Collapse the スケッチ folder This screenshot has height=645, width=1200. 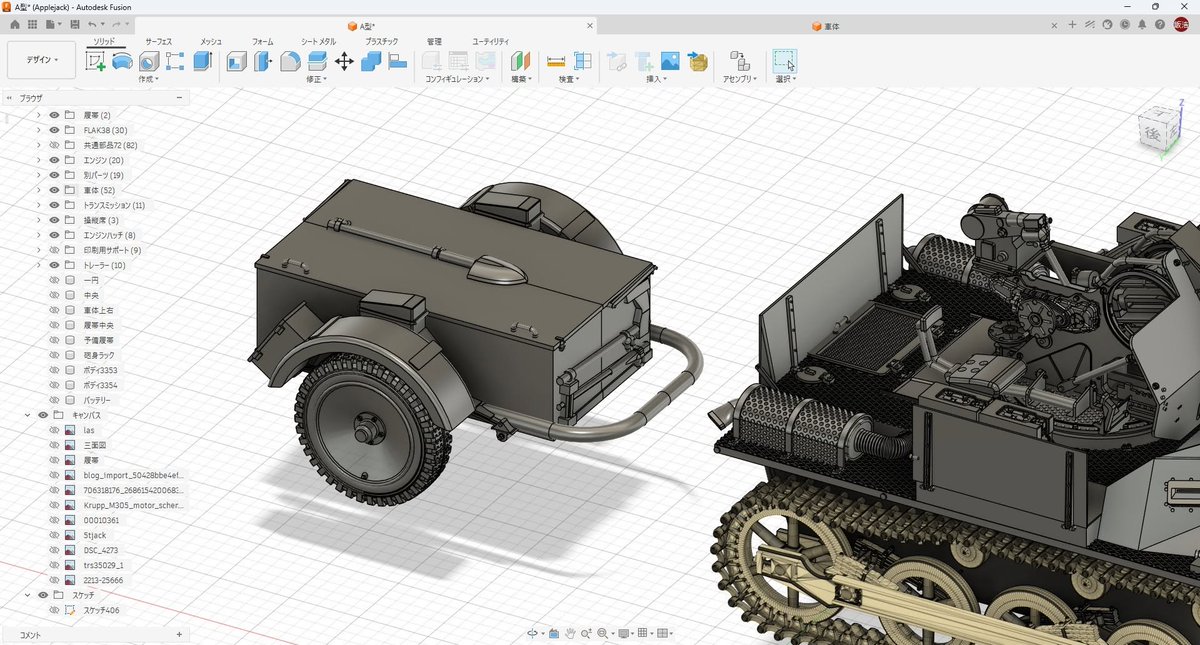point(27,595)
